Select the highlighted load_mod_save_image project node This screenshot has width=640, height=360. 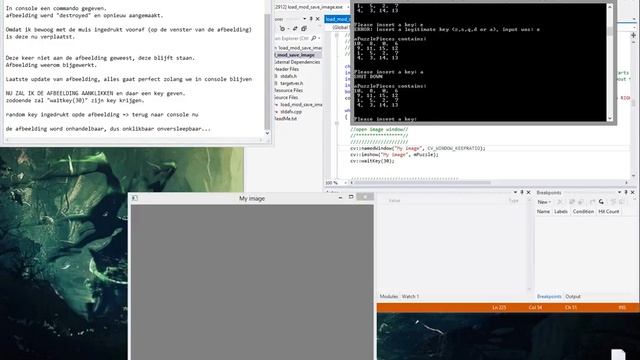tap(298, 55)
